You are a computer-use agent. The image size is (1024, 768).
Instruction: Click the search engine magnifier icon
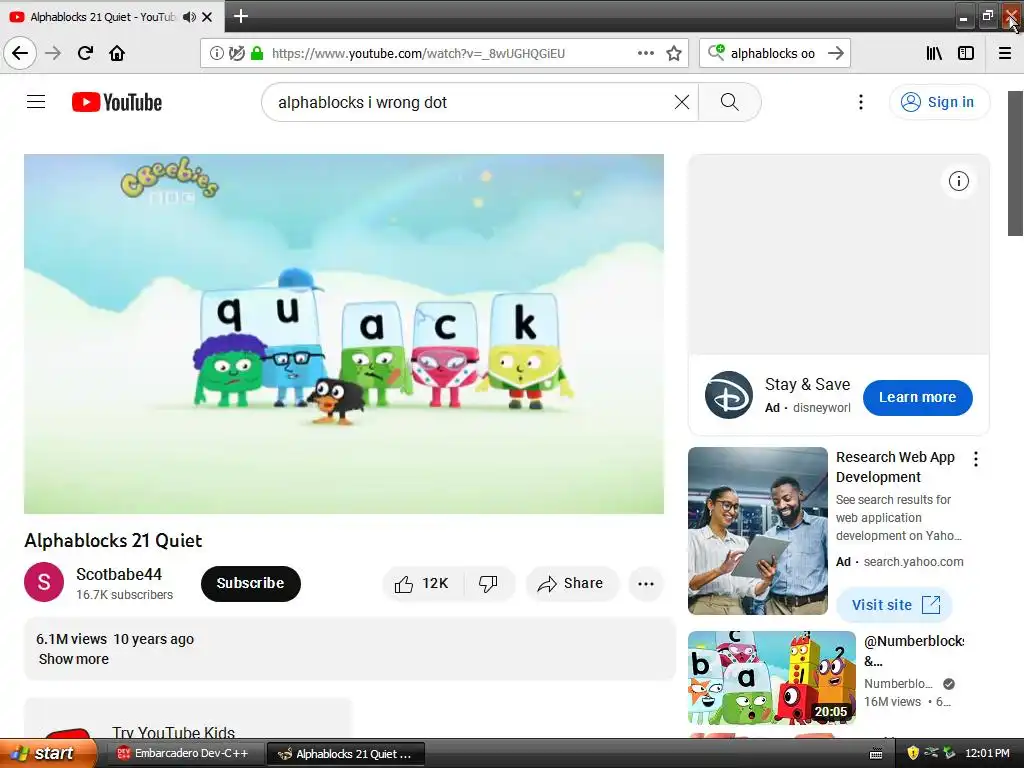coord(716,52)
